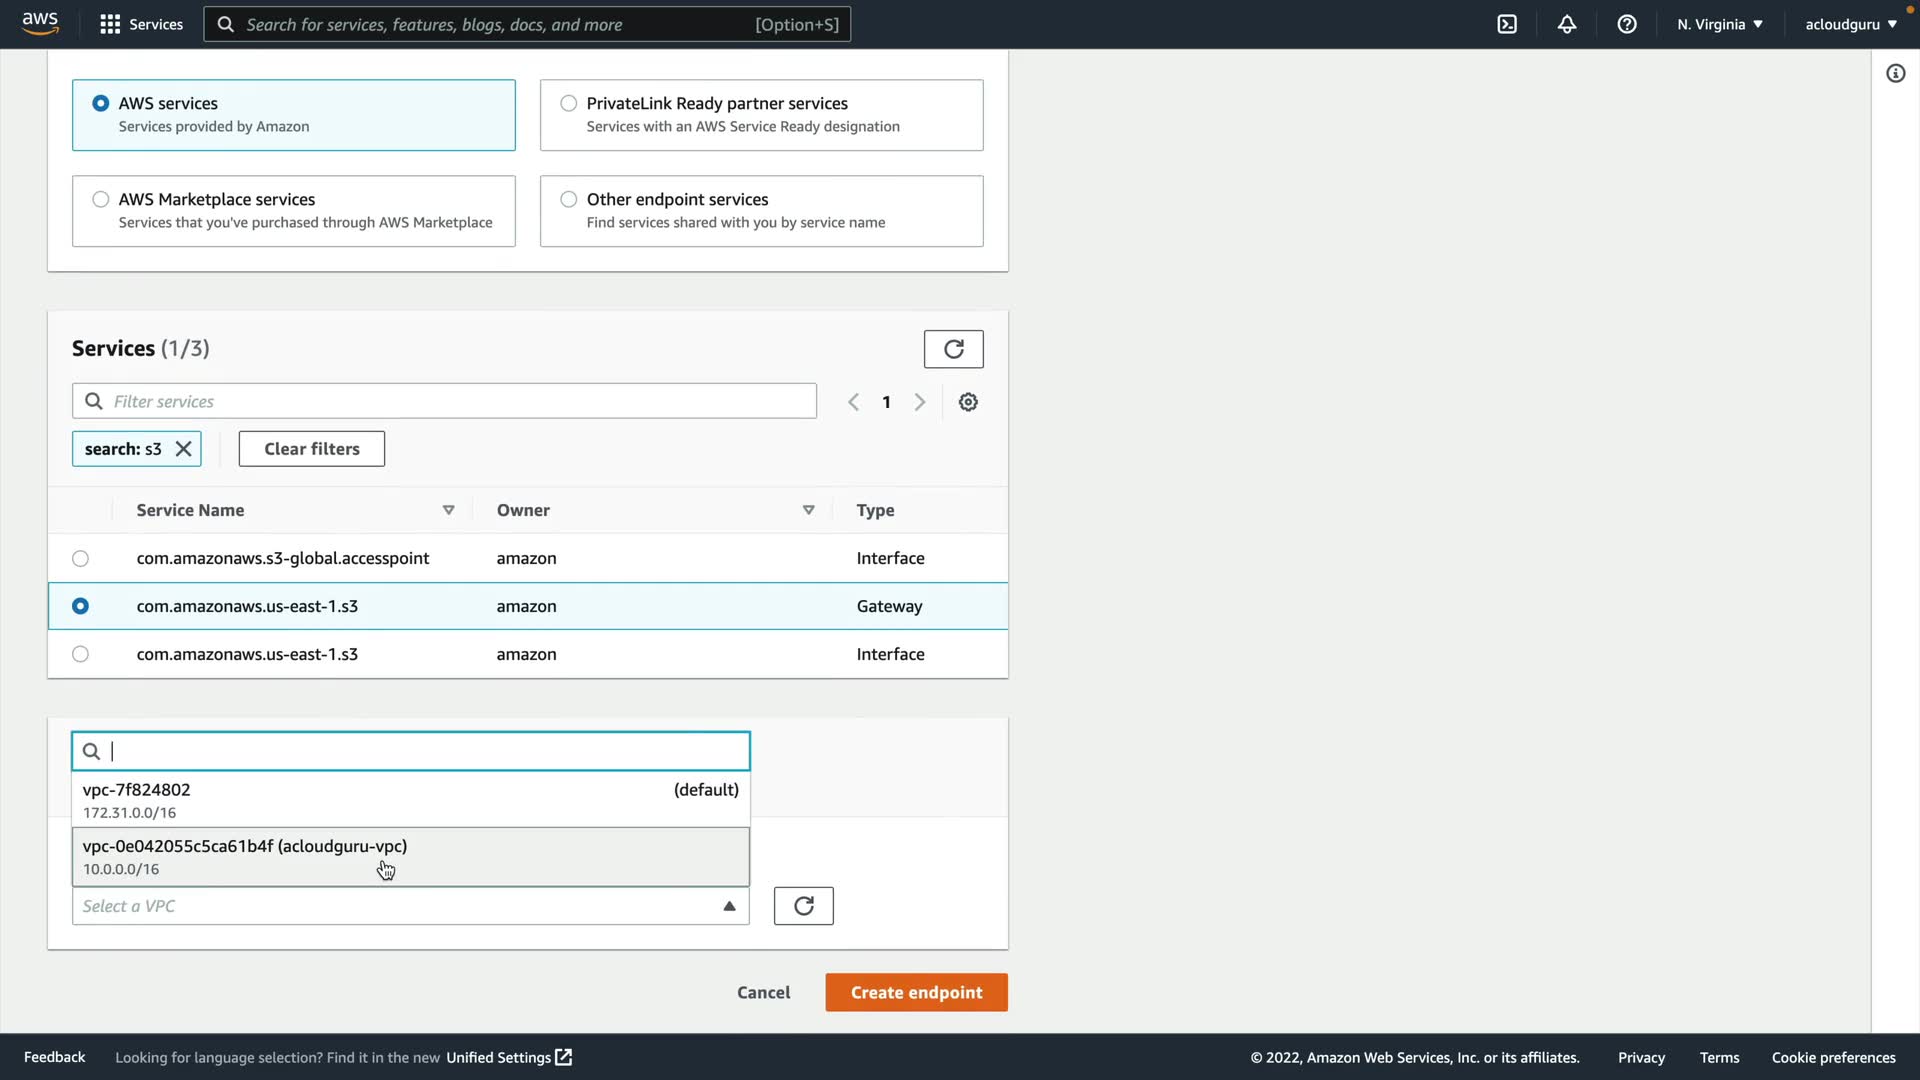
Task: Open the N. Virginia region dropdown
Action: pyautogui.click(x=1720, y=24)
